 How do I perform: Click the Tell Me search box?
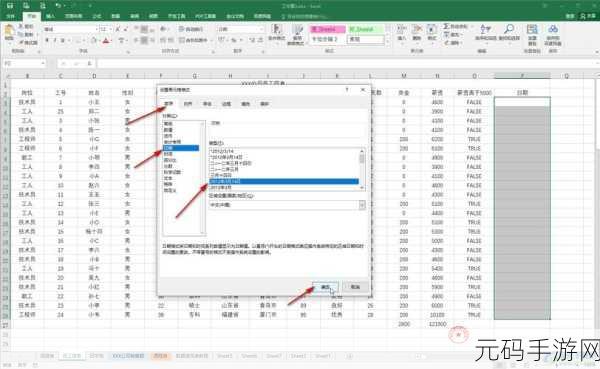tap(306, 16)
